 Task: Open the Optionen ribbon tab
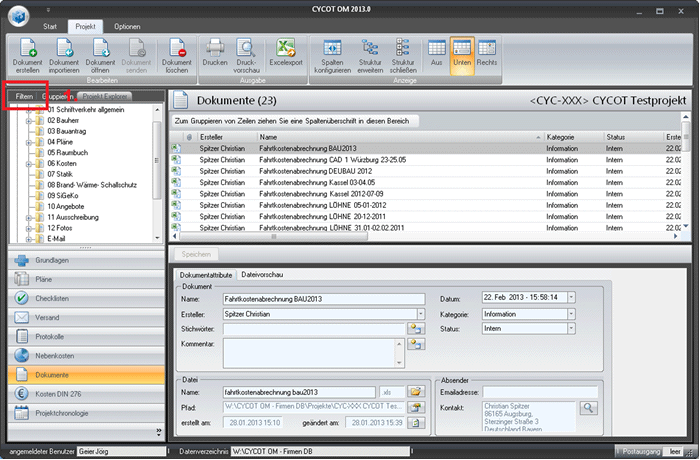[x=127, y=26]
